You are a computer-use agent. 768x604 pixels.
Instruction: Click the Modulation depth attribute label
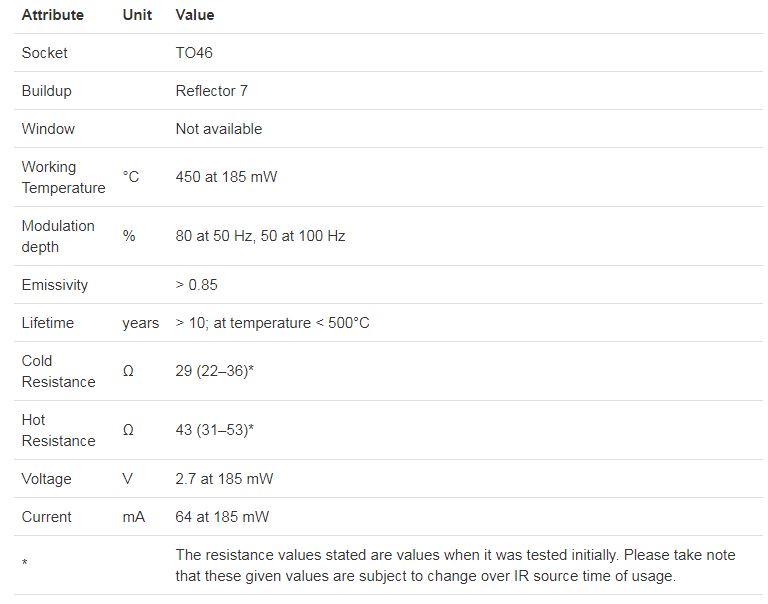(58, 236)
